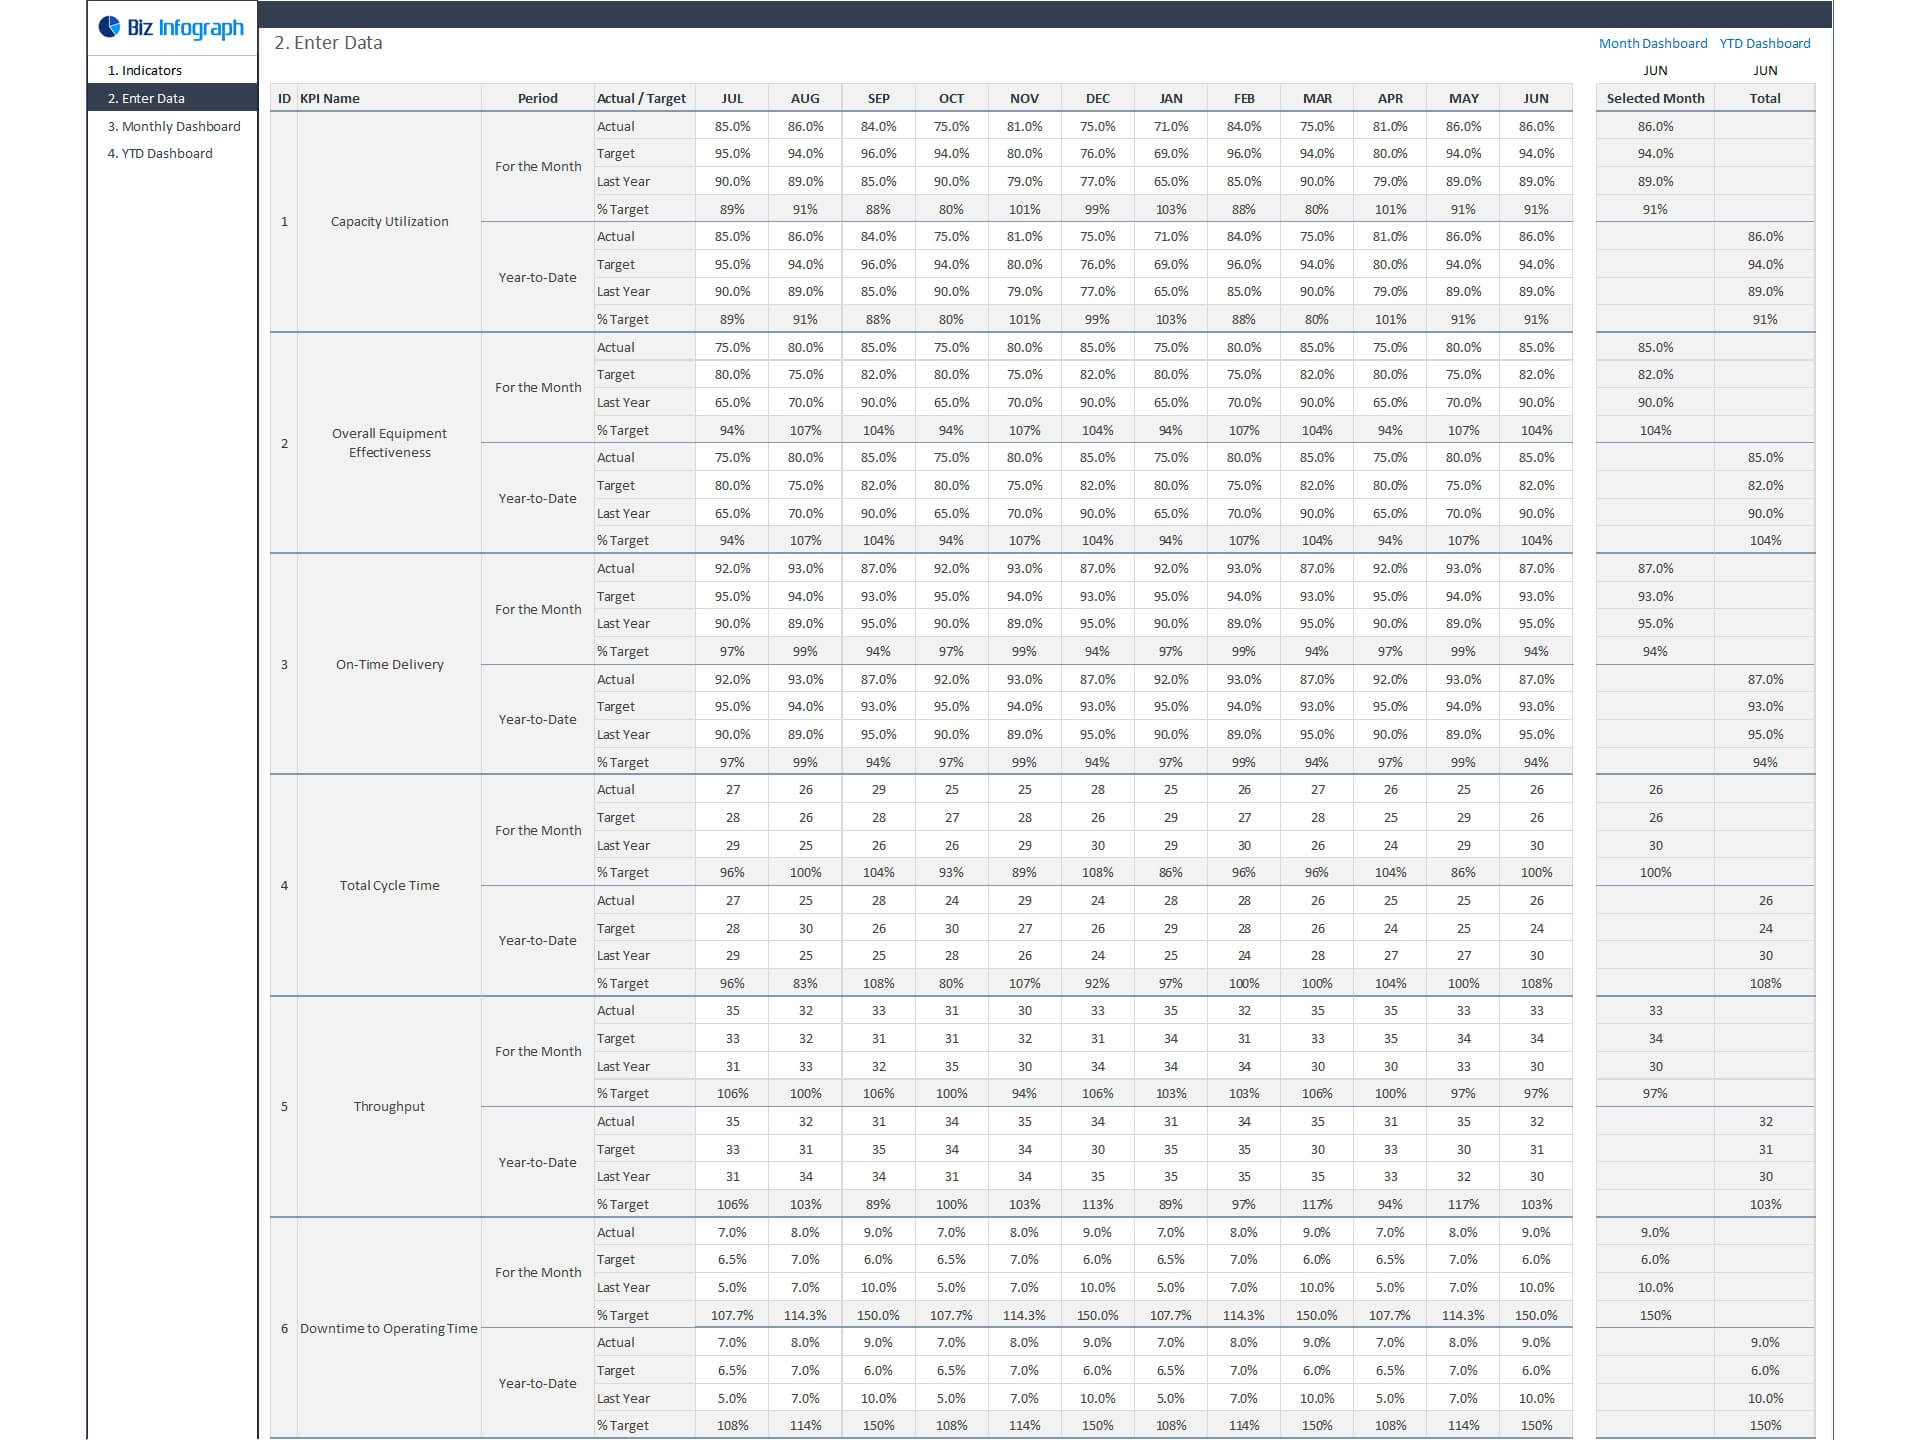Click Capacity Utilization For the Month period cell
This screenshot has height=1440, width=1920.
[538, 166]
